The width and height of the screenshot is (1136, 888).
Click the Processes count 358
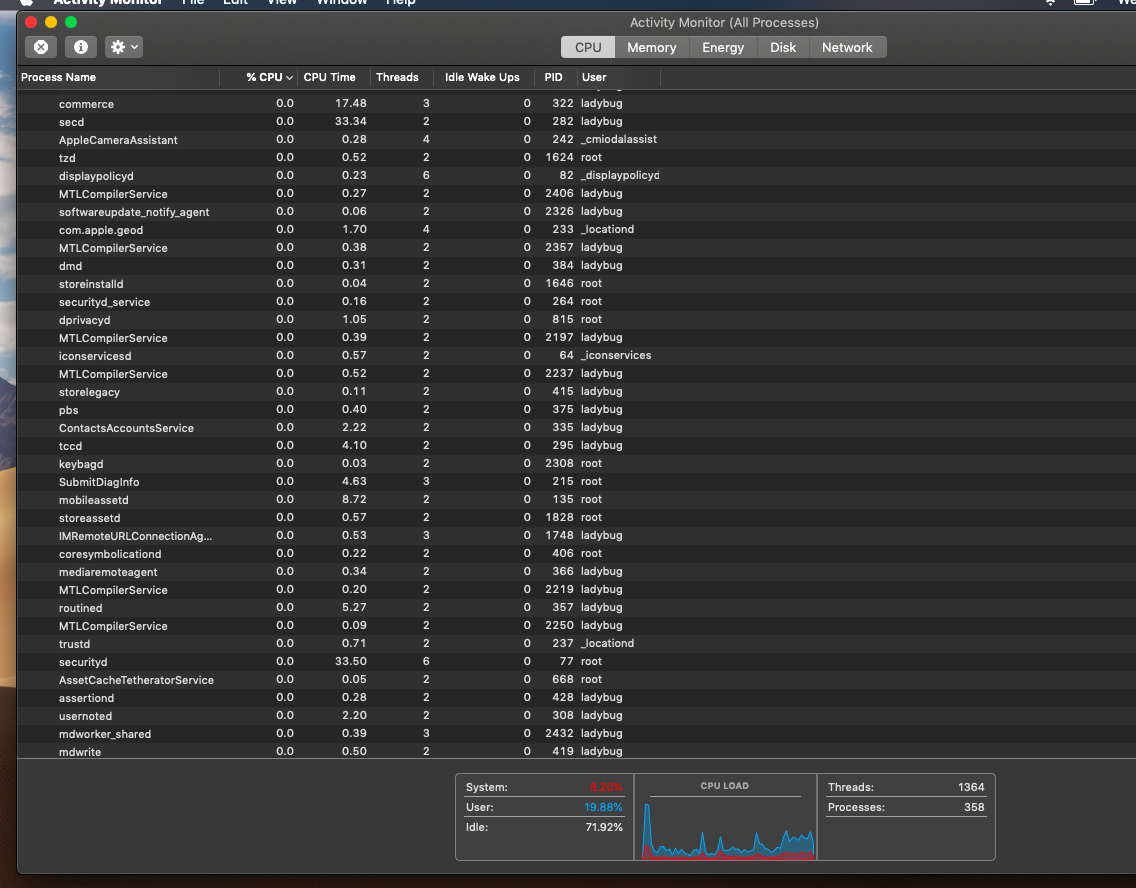tap(974, 807)
